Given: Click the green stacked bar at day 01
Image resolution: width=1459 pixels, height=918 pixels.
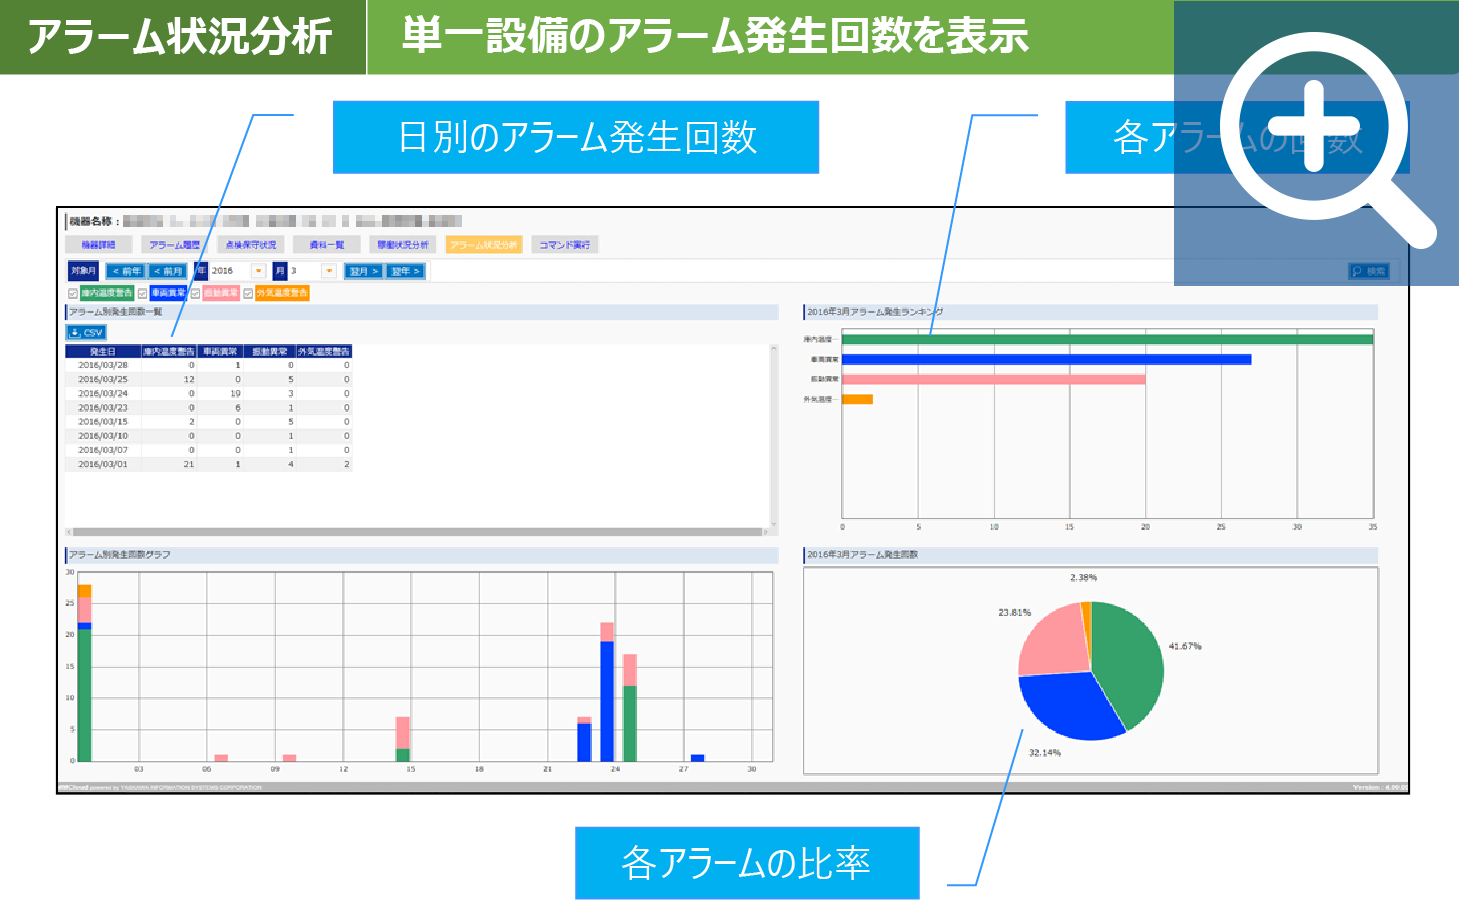Looking at the screenshot, I should 84,695.
